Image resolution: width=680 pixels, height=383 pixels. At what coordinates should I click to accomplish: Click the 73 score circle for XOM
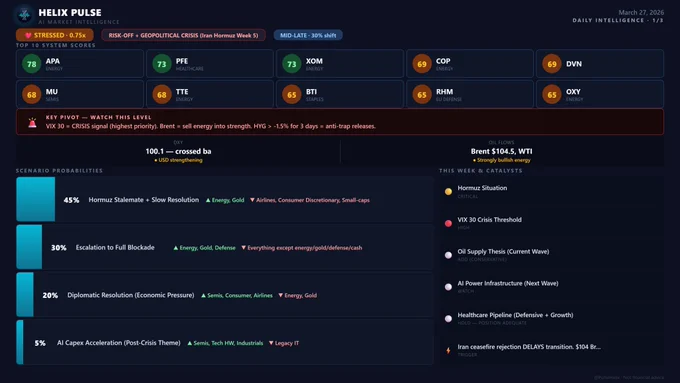click(292, 64)
